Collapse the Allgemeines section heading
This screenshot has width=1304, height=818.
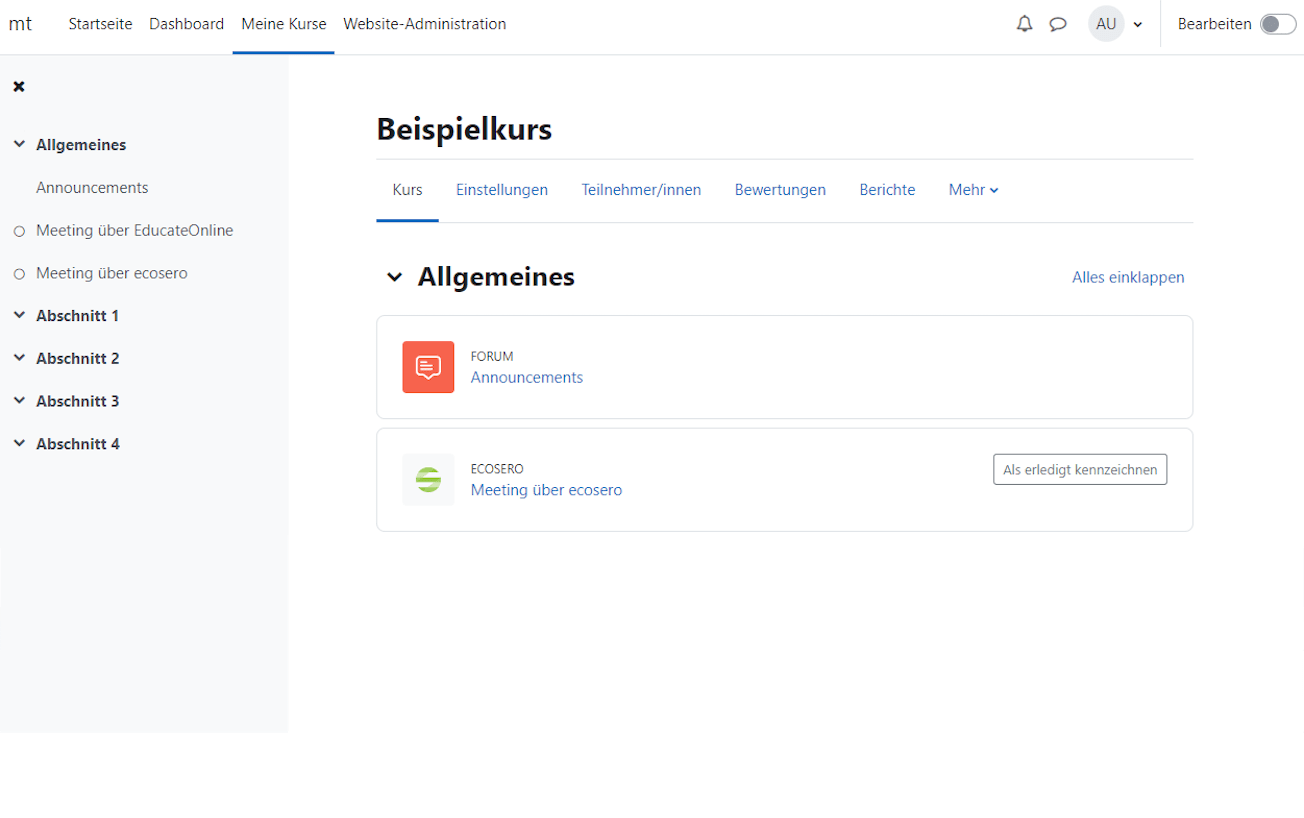pyautogui.click(x=394, y=277)
